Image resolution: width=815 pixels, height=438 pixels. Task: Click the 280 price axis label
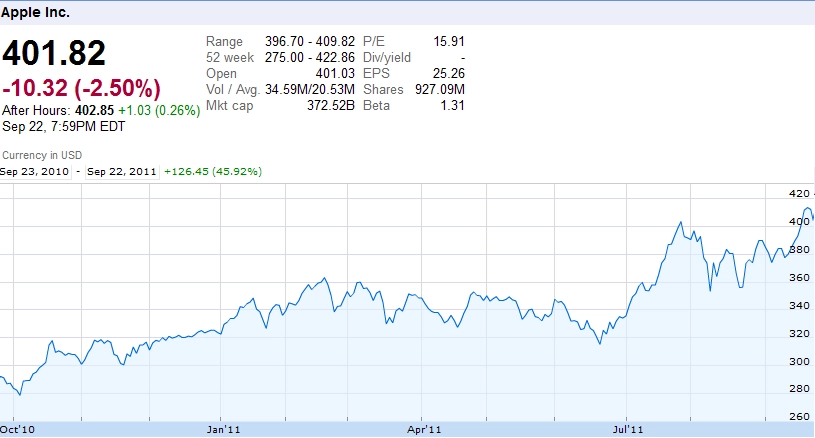click(x=799, y=388)
